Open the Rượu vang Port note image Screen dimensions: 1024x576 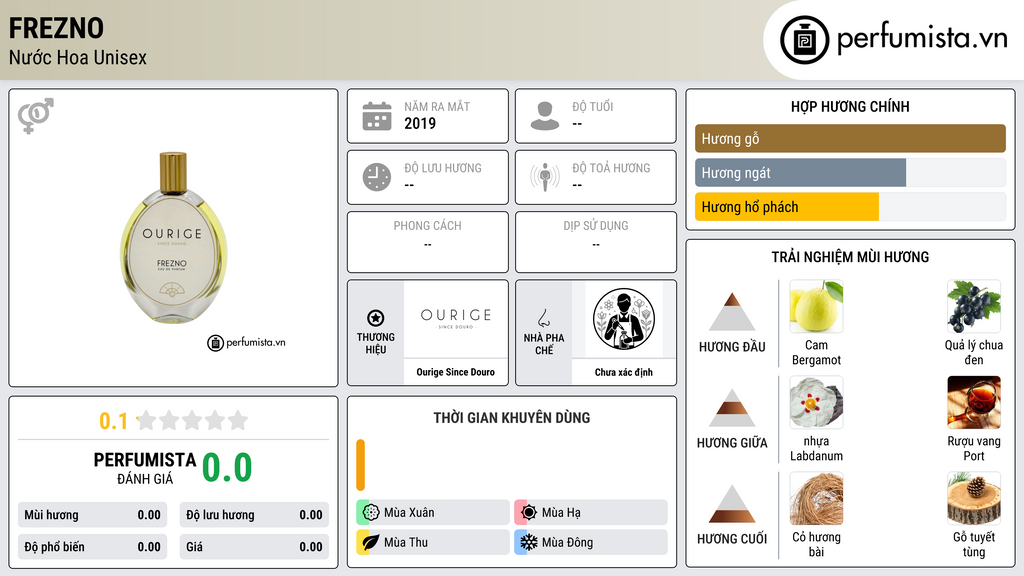[974, 403]
